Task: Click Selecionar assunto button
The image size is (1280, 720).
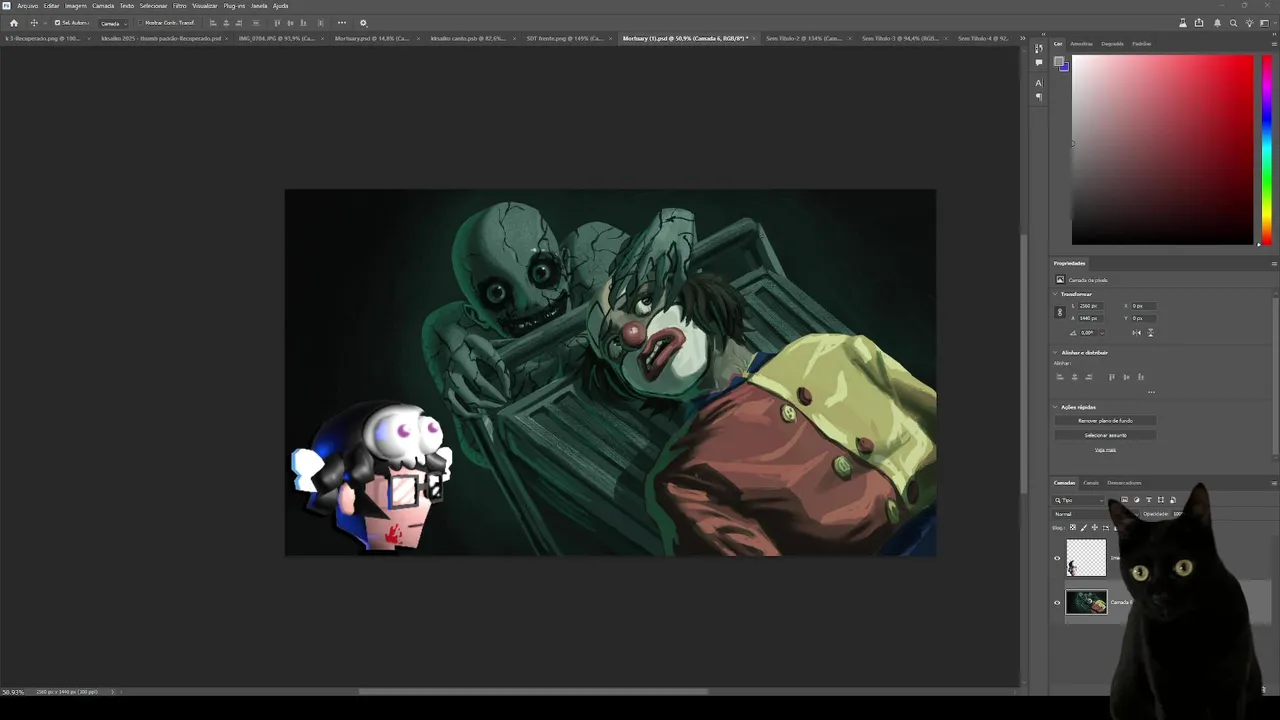Action: pyautogui.click(x=1105, y=435)
